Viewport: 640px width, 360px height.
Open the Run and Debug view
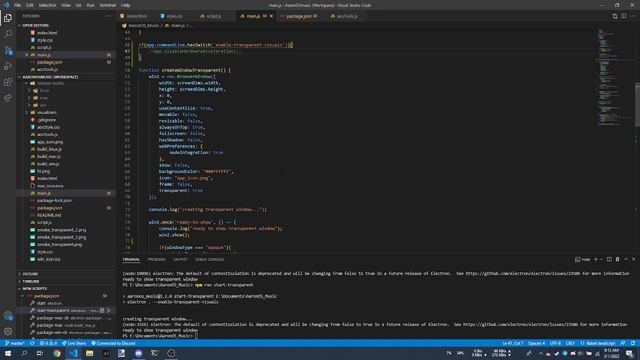[8, 66]
